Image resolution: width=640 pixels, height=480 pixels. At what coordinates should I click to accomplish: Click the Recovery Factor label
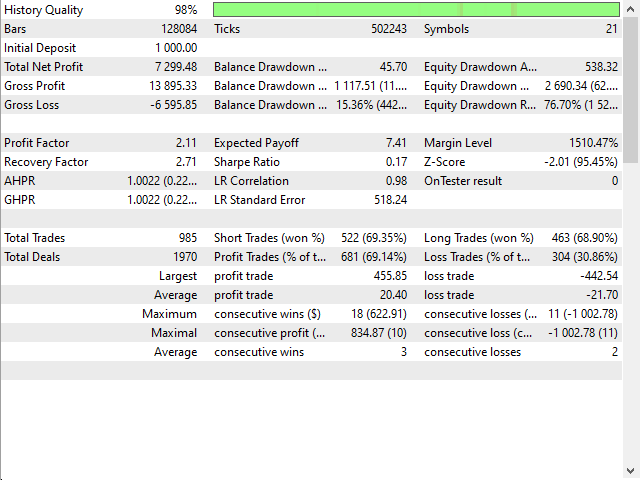(x=46, y=162)
